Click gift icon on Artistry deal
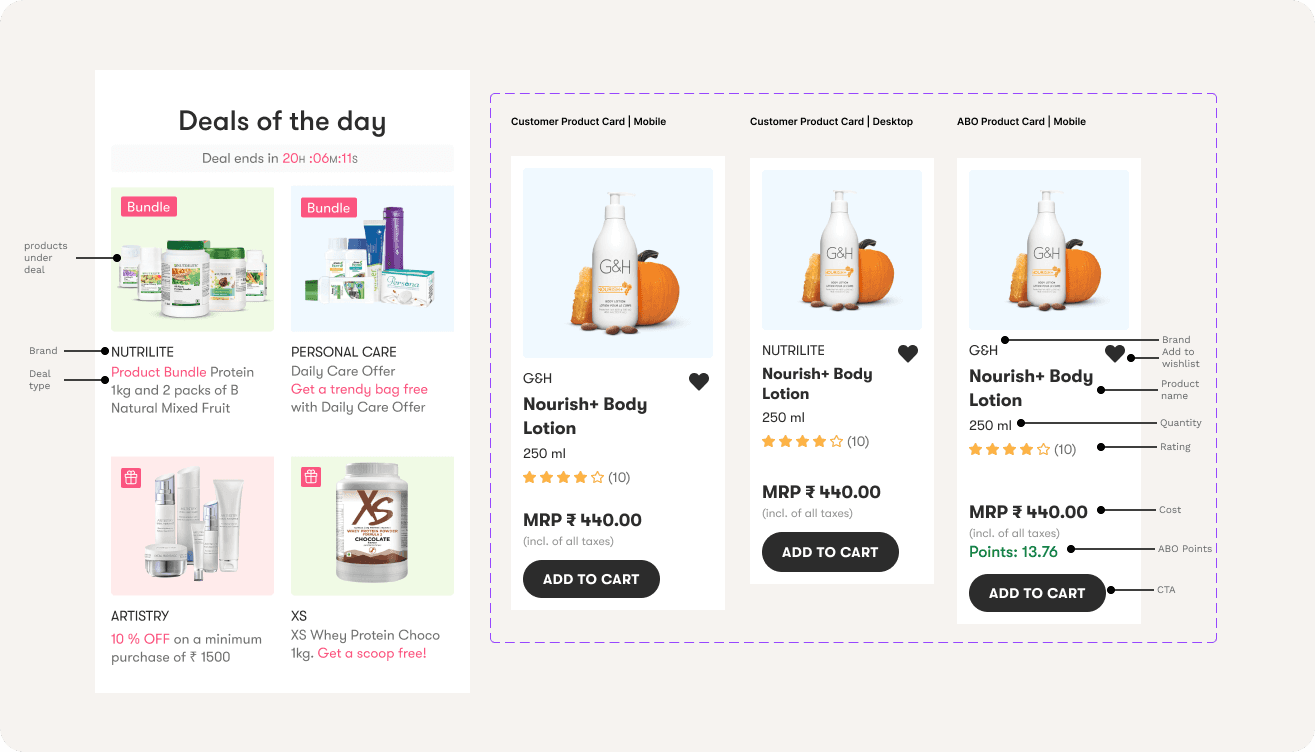Image resolution: width=1315 pixels, height=752 pixels. tap(131, 477)
